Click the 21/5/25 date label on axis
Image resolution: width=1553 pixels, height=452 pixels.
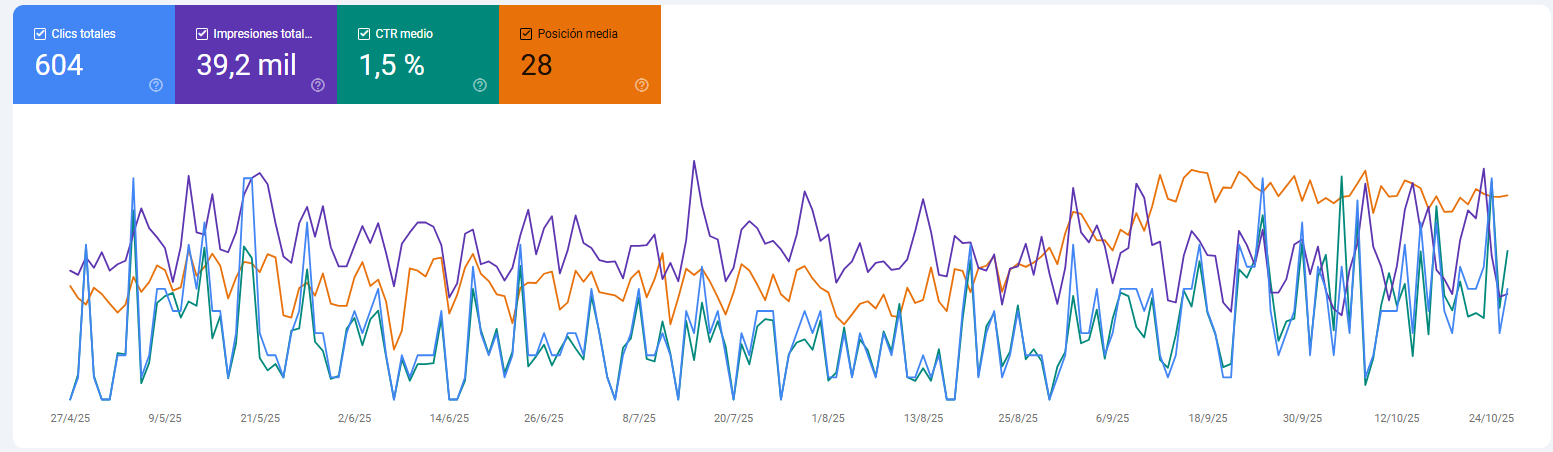pyautogui.click(x=260, y=419)
